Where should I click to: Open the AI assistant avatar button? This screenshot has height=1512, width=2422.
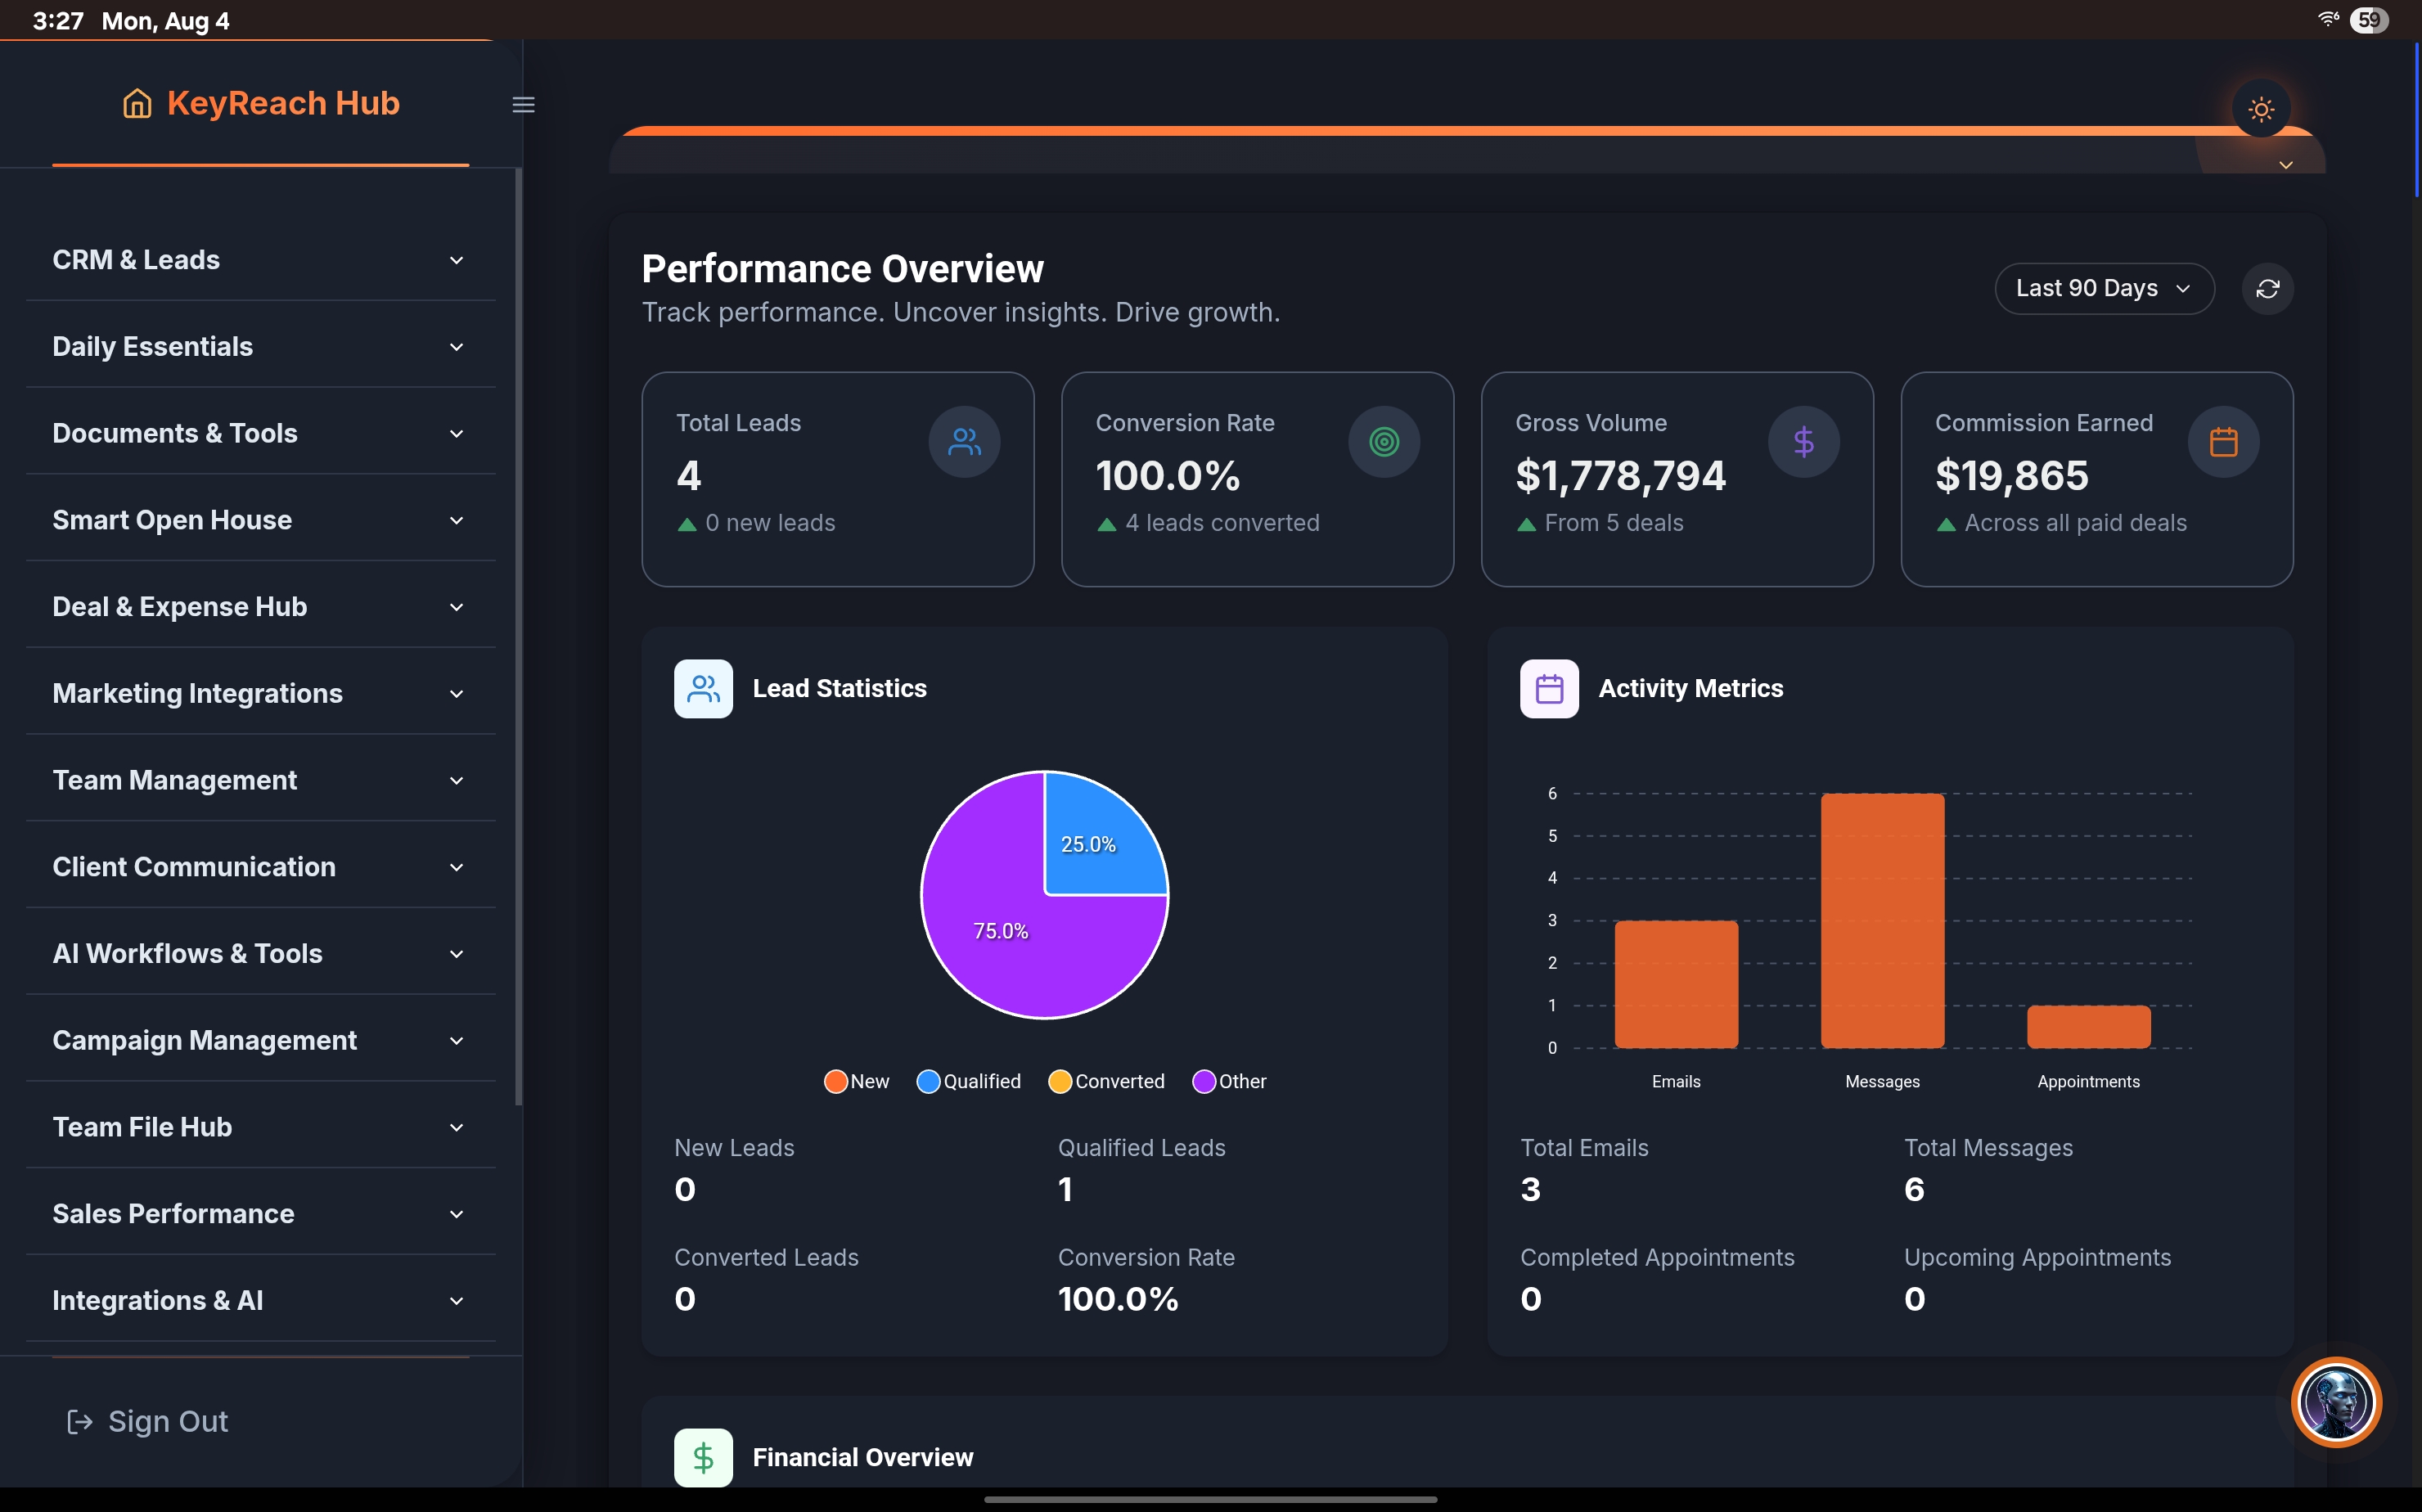[x=2336, y=1402]
